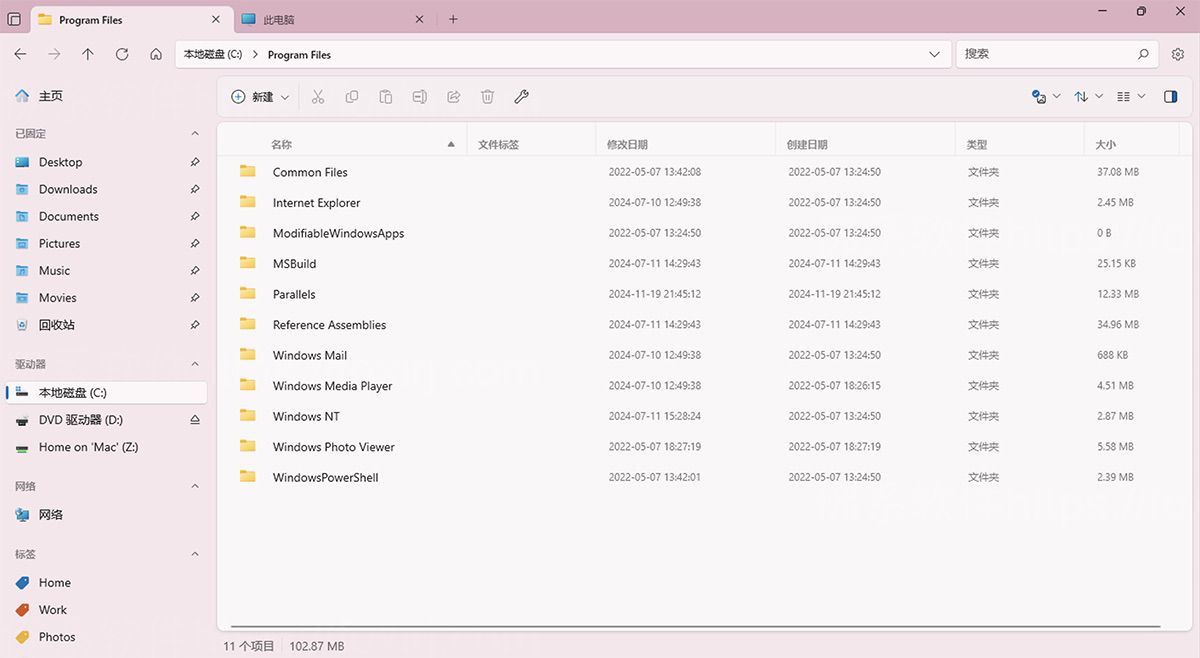Screen dimensions: 1200x658
Task: Click the Paste icon in the toolbar
Action: click(385, 96)
